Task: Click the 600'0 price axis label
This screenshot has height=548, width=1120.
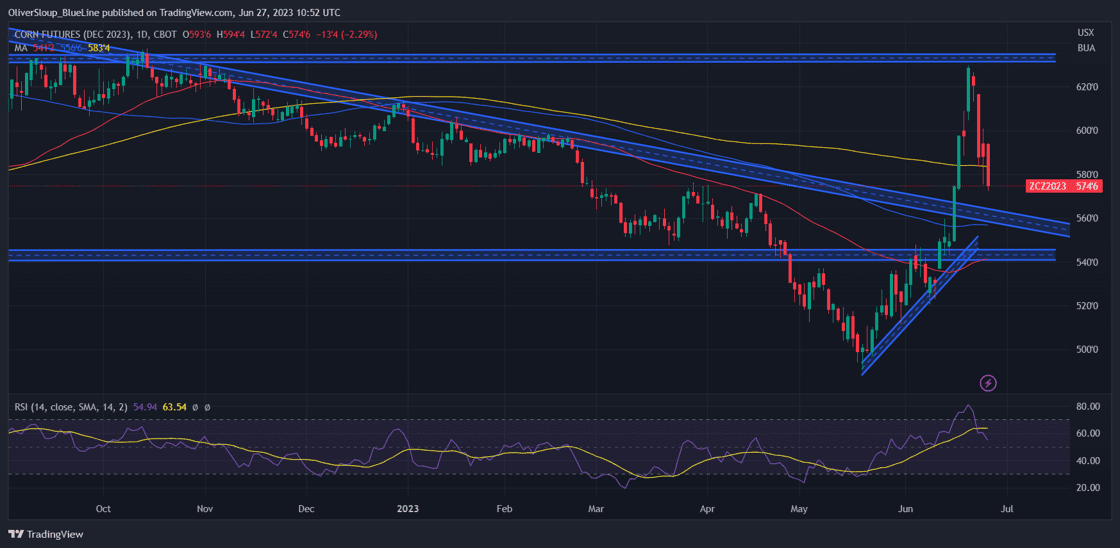Action: [x=1086, y=131]
